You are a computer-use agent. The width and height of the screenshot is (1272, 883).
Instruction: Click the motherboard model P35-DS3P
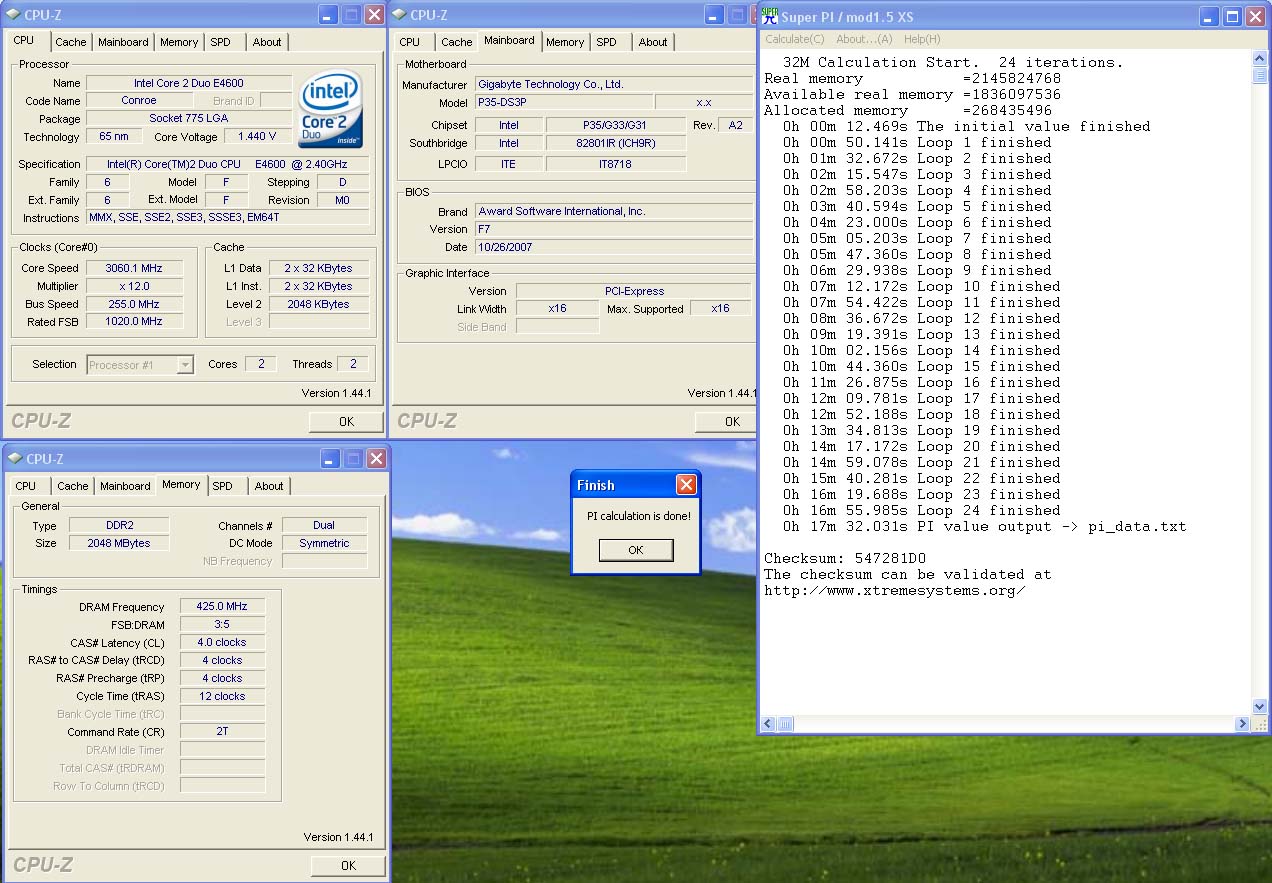pyautogui.click(x=563, y=103)
